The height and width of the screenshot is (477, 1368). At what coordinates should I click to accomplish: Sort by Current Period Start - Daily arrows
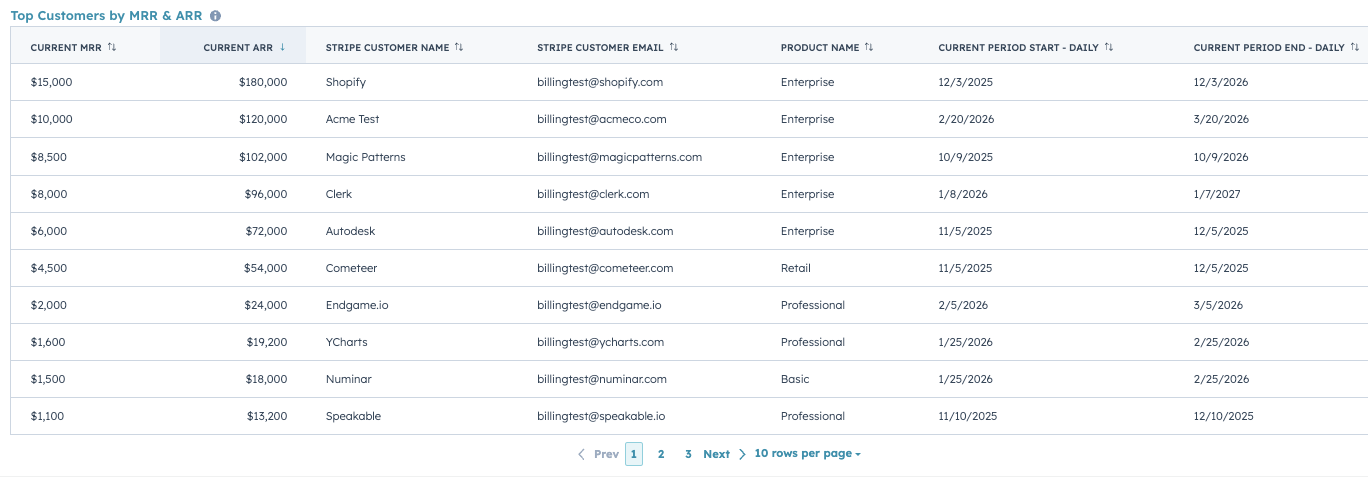pos(1109,47)
